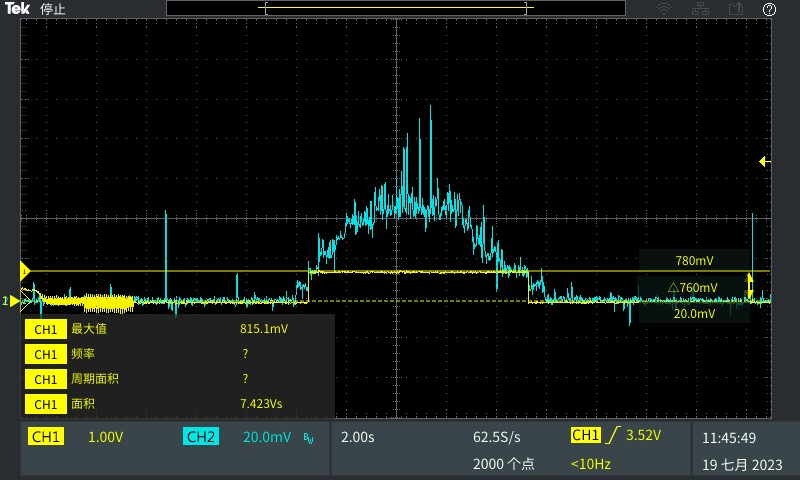Click the 3.52V trigger level readout

coord(644,436)
